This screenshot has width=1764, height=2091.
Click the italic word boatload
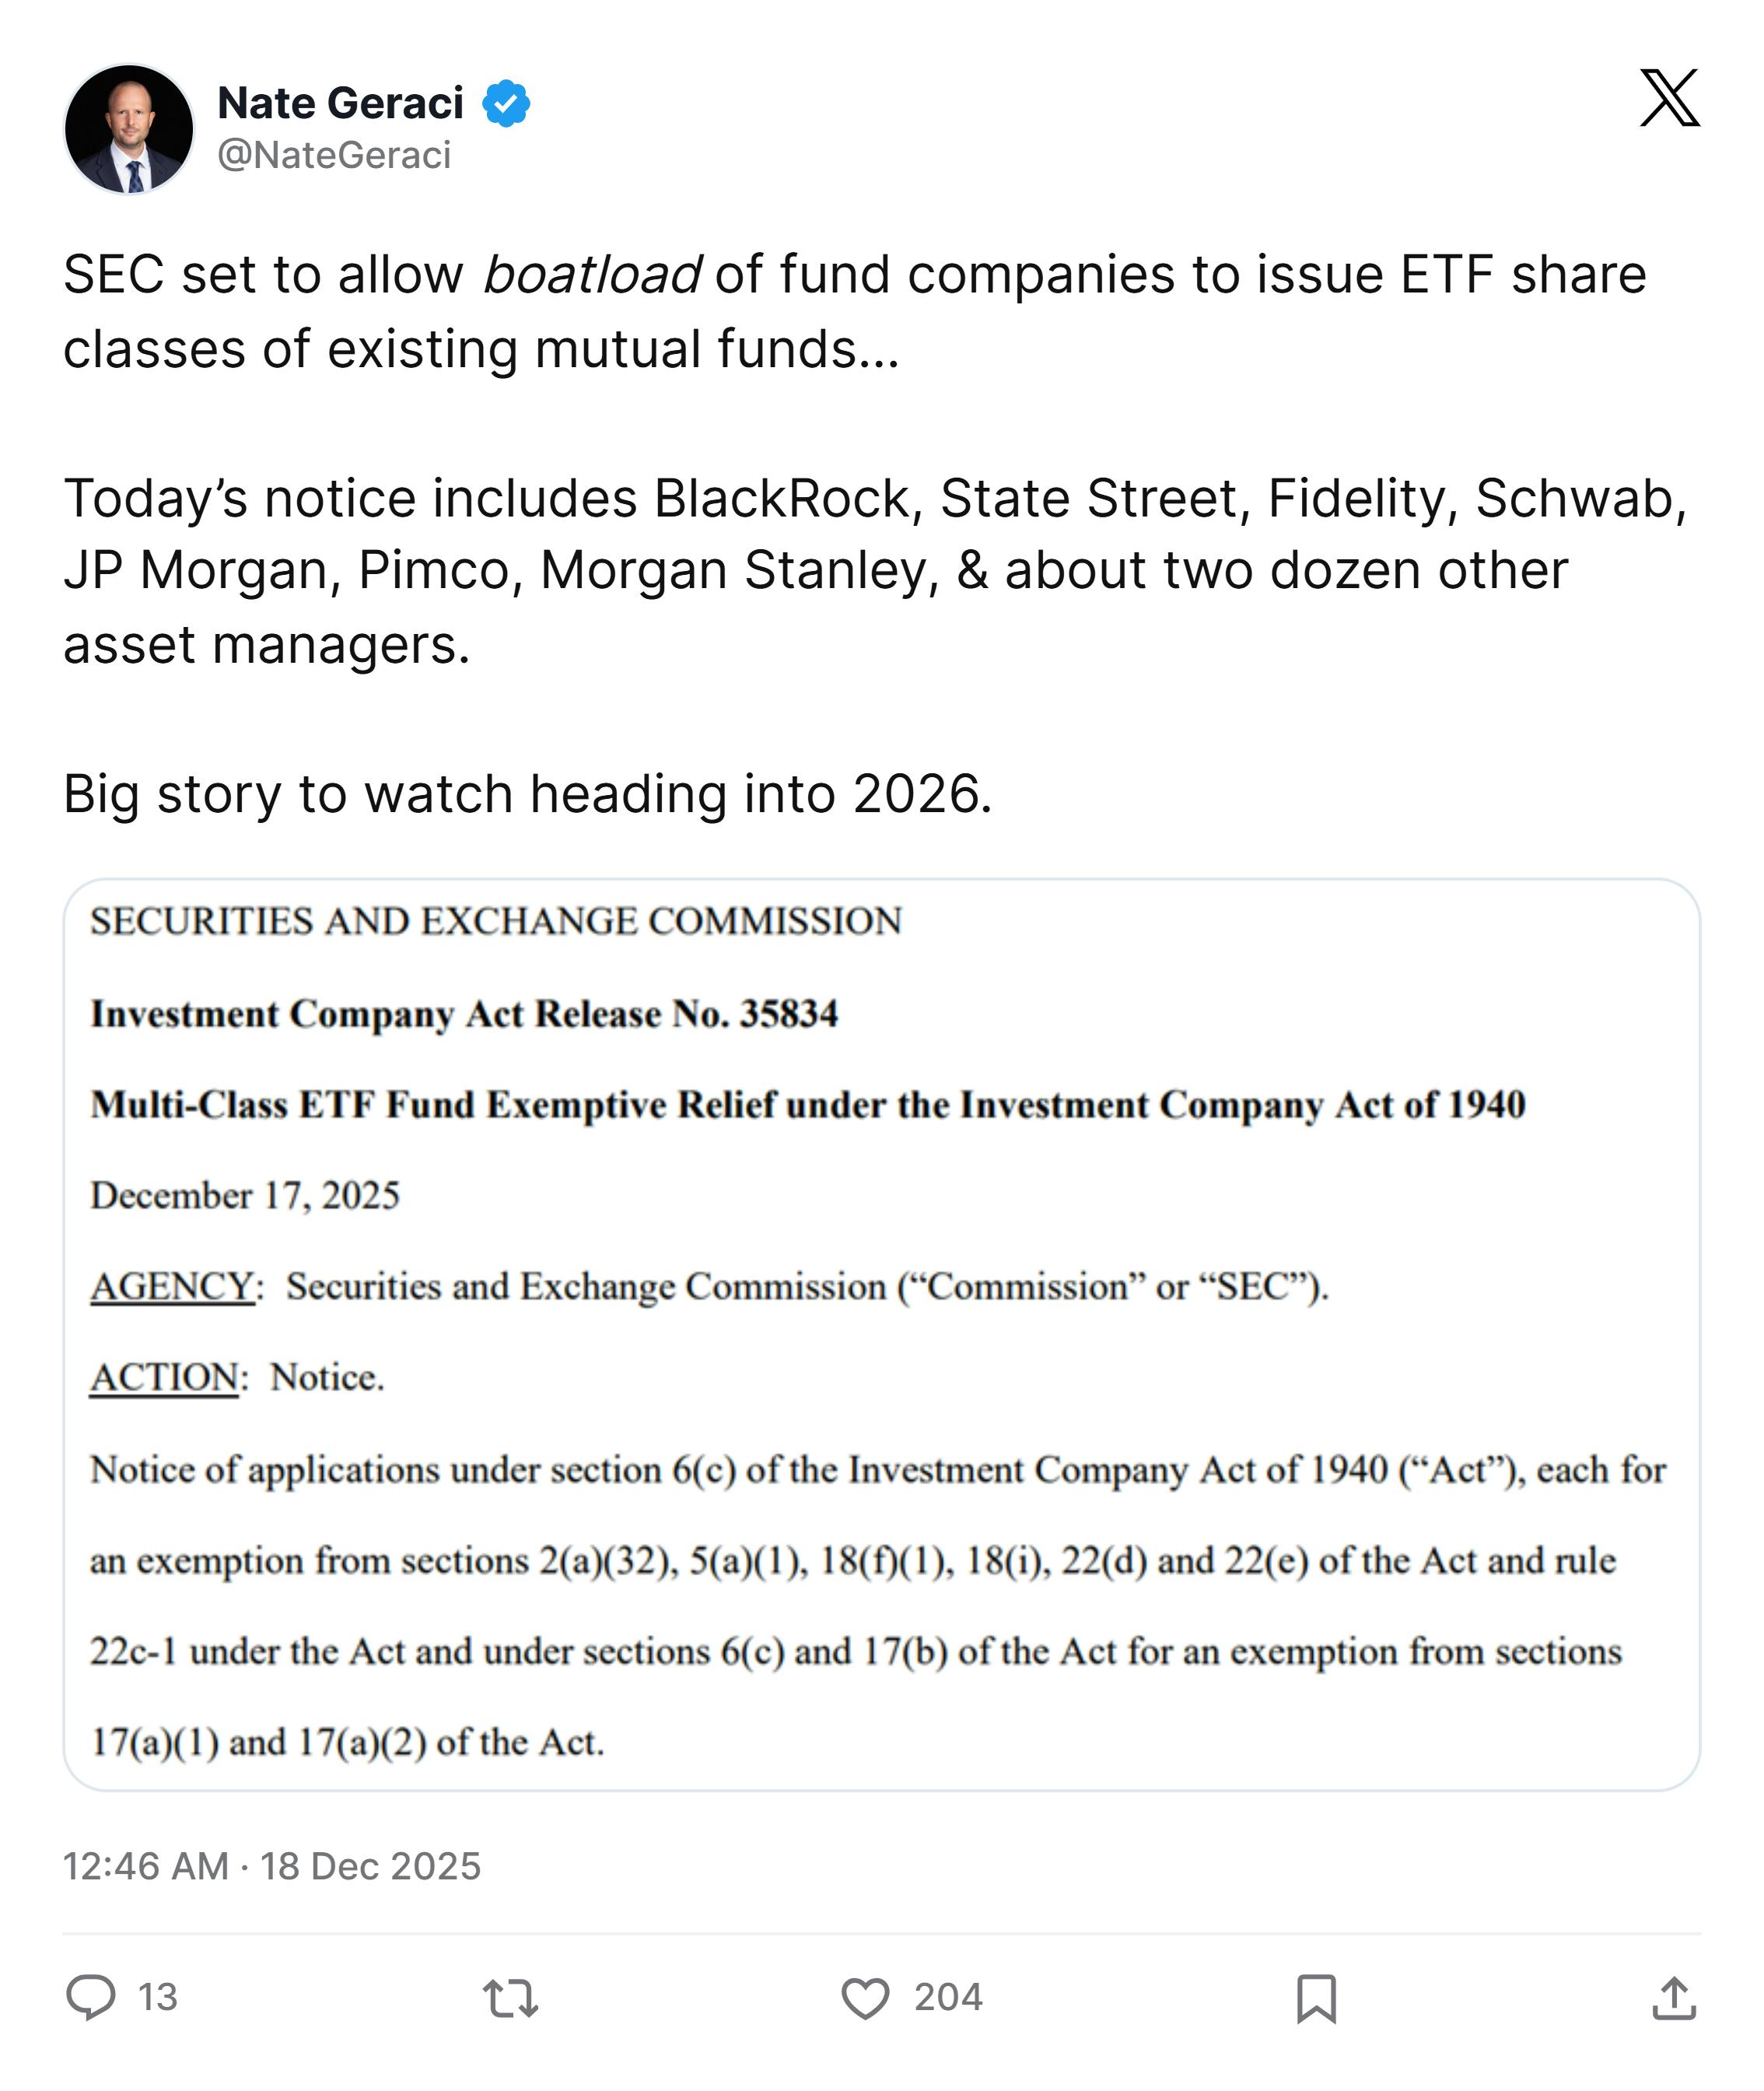592,274
